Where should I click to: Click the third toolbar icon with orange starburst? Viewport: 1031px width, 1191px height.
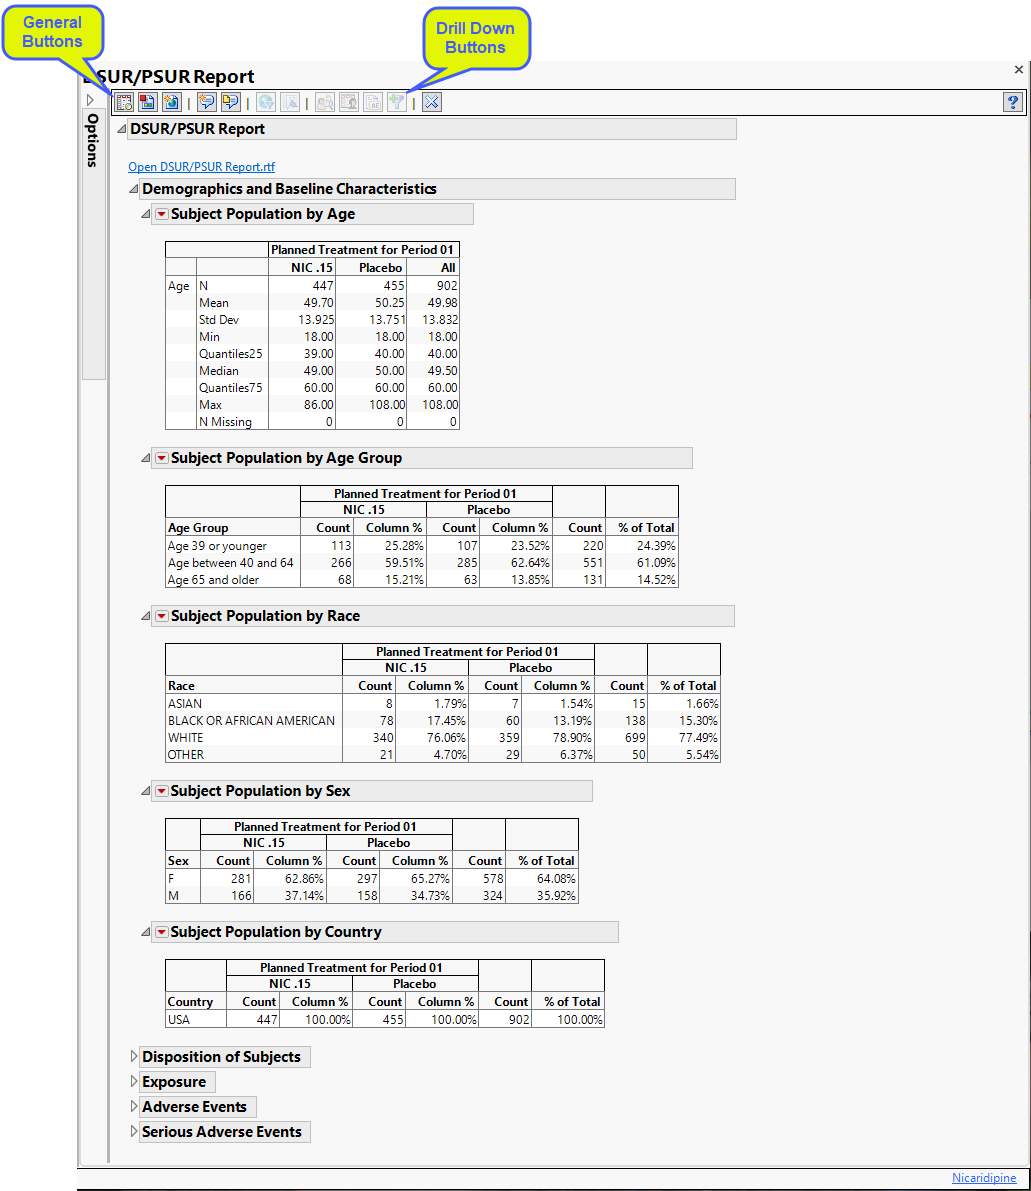[171, 102]
